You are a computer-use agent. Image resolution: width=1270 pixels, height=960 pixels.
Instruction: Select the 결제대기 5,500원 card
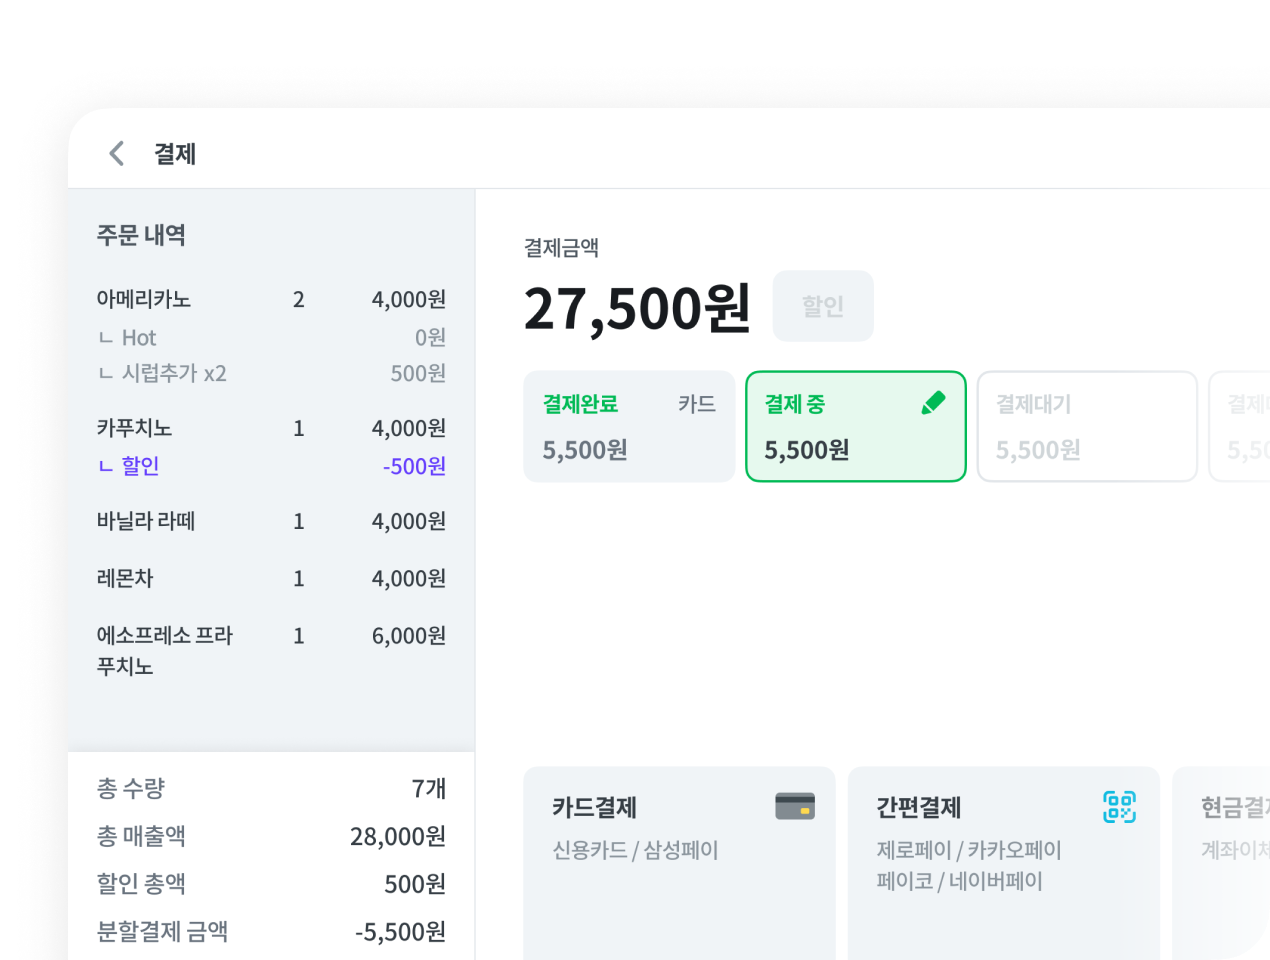click(1087, 427)
